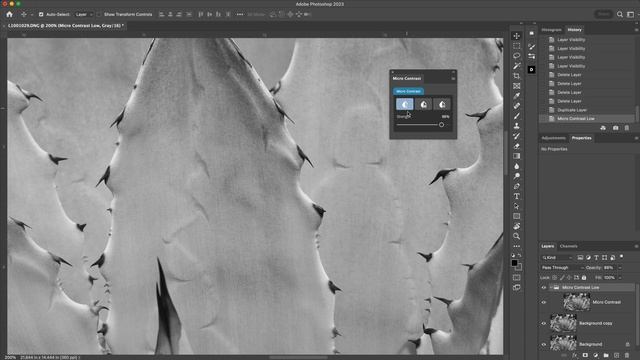Select the Clone Stamp tool

point(517,126)
